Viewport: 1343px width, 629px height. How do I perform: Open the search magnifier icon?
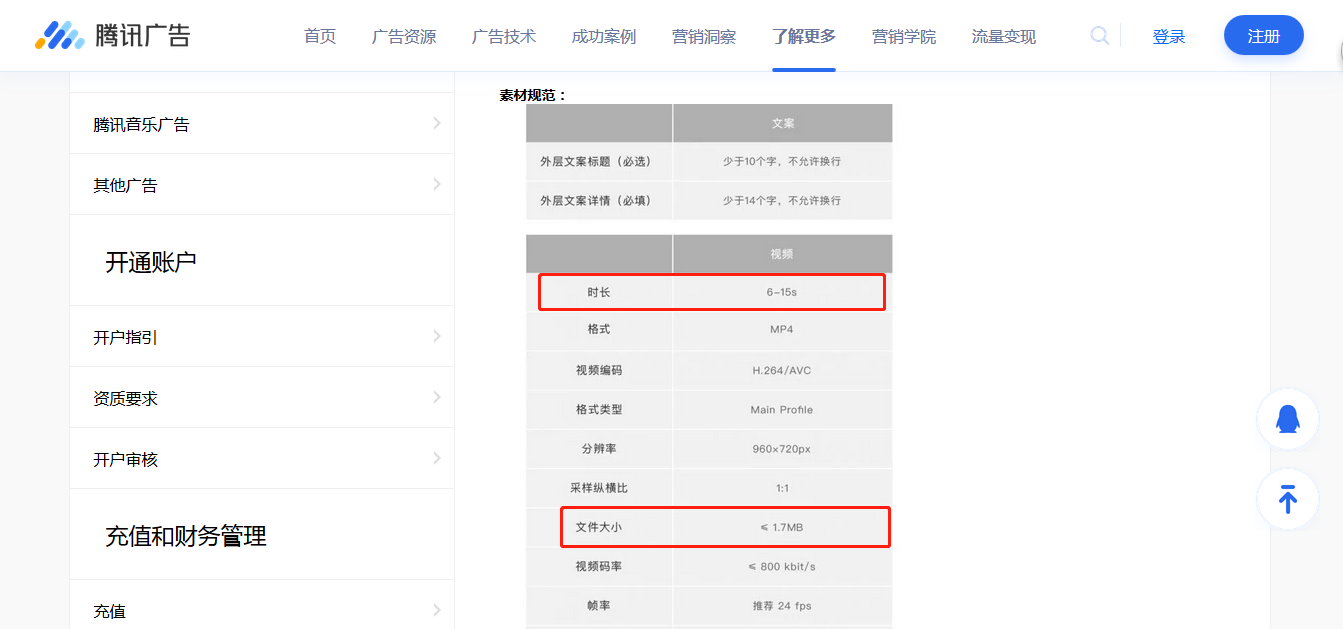point(1099,36)
